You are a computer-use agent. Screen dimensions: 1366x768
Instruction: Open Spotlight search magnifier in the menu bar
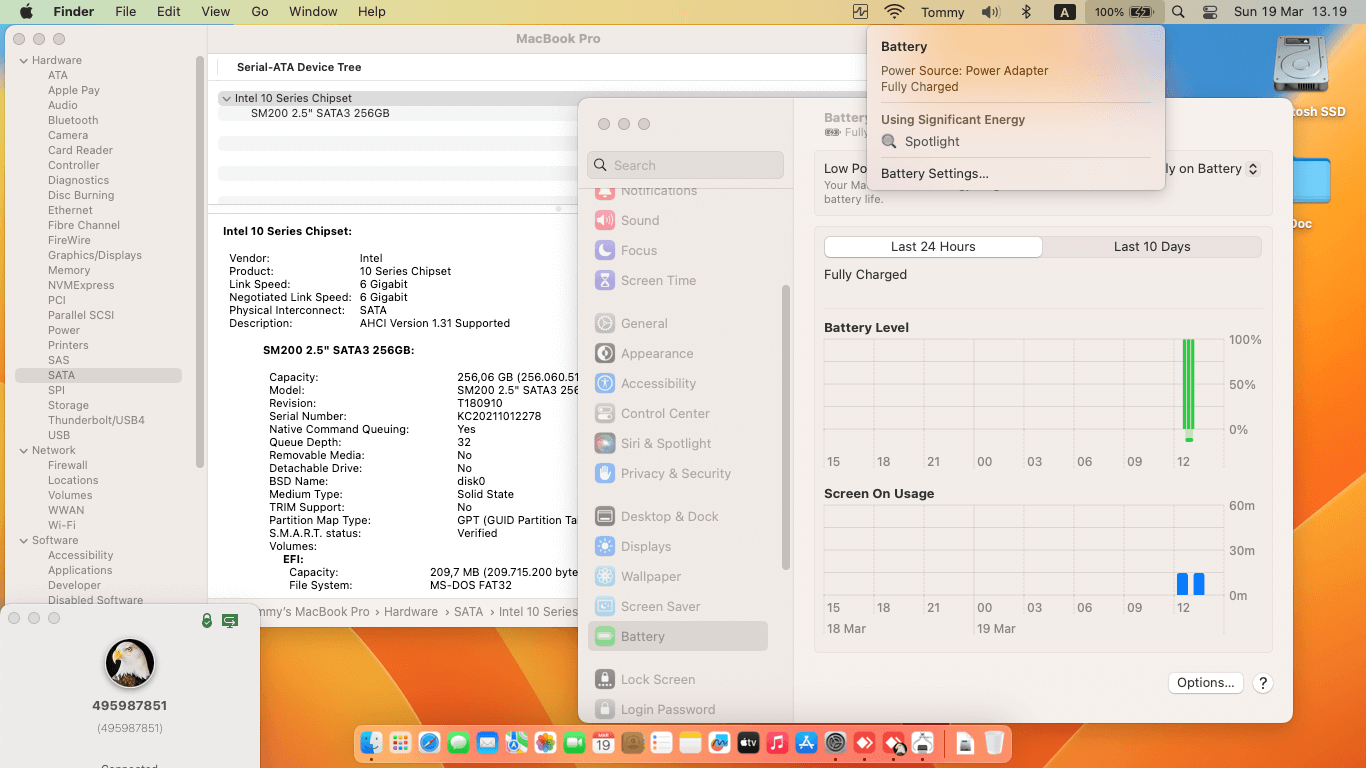[1178, 12]
